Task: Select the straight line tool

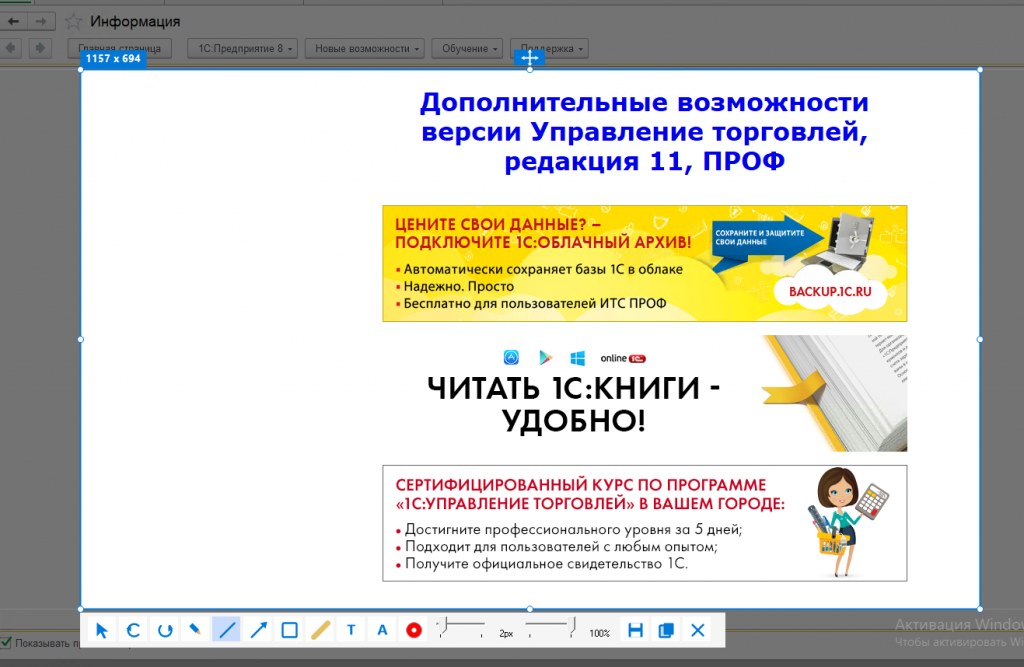Action: pos(227,630)
